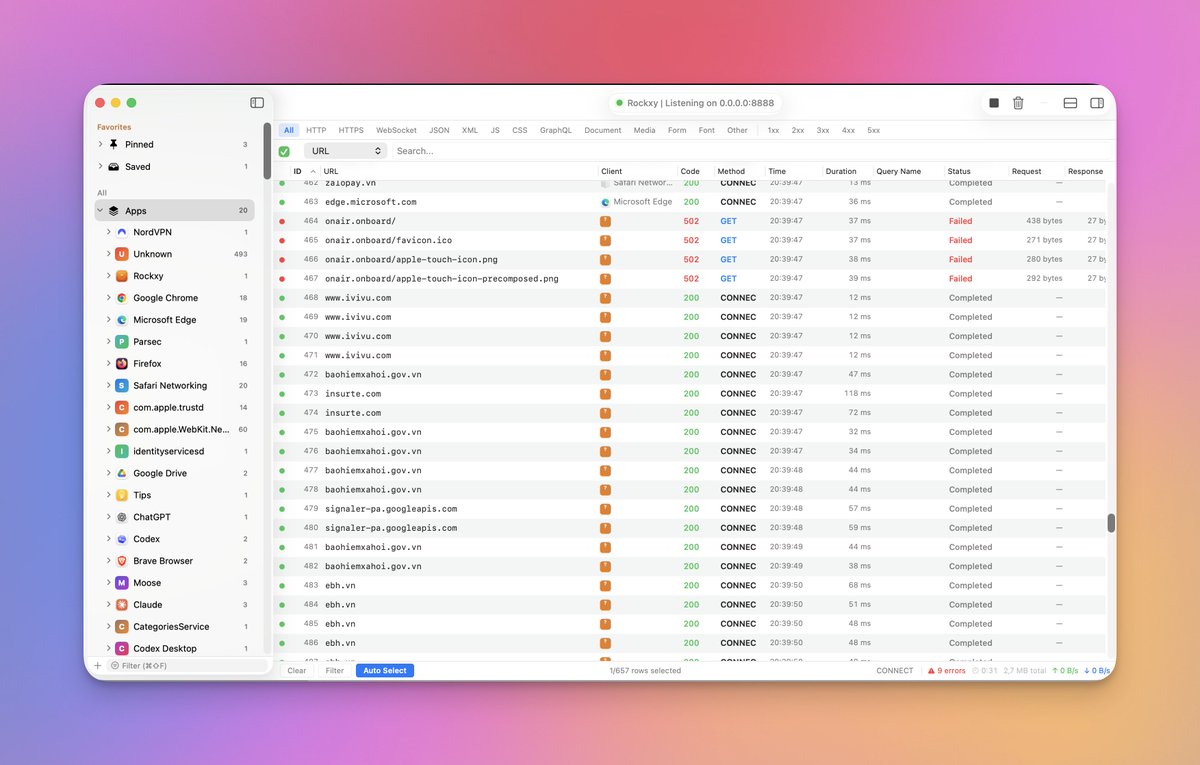Click the sidebar scrollbar thumb
This screenshot has width=1200, height=765.
pos(267,152)
